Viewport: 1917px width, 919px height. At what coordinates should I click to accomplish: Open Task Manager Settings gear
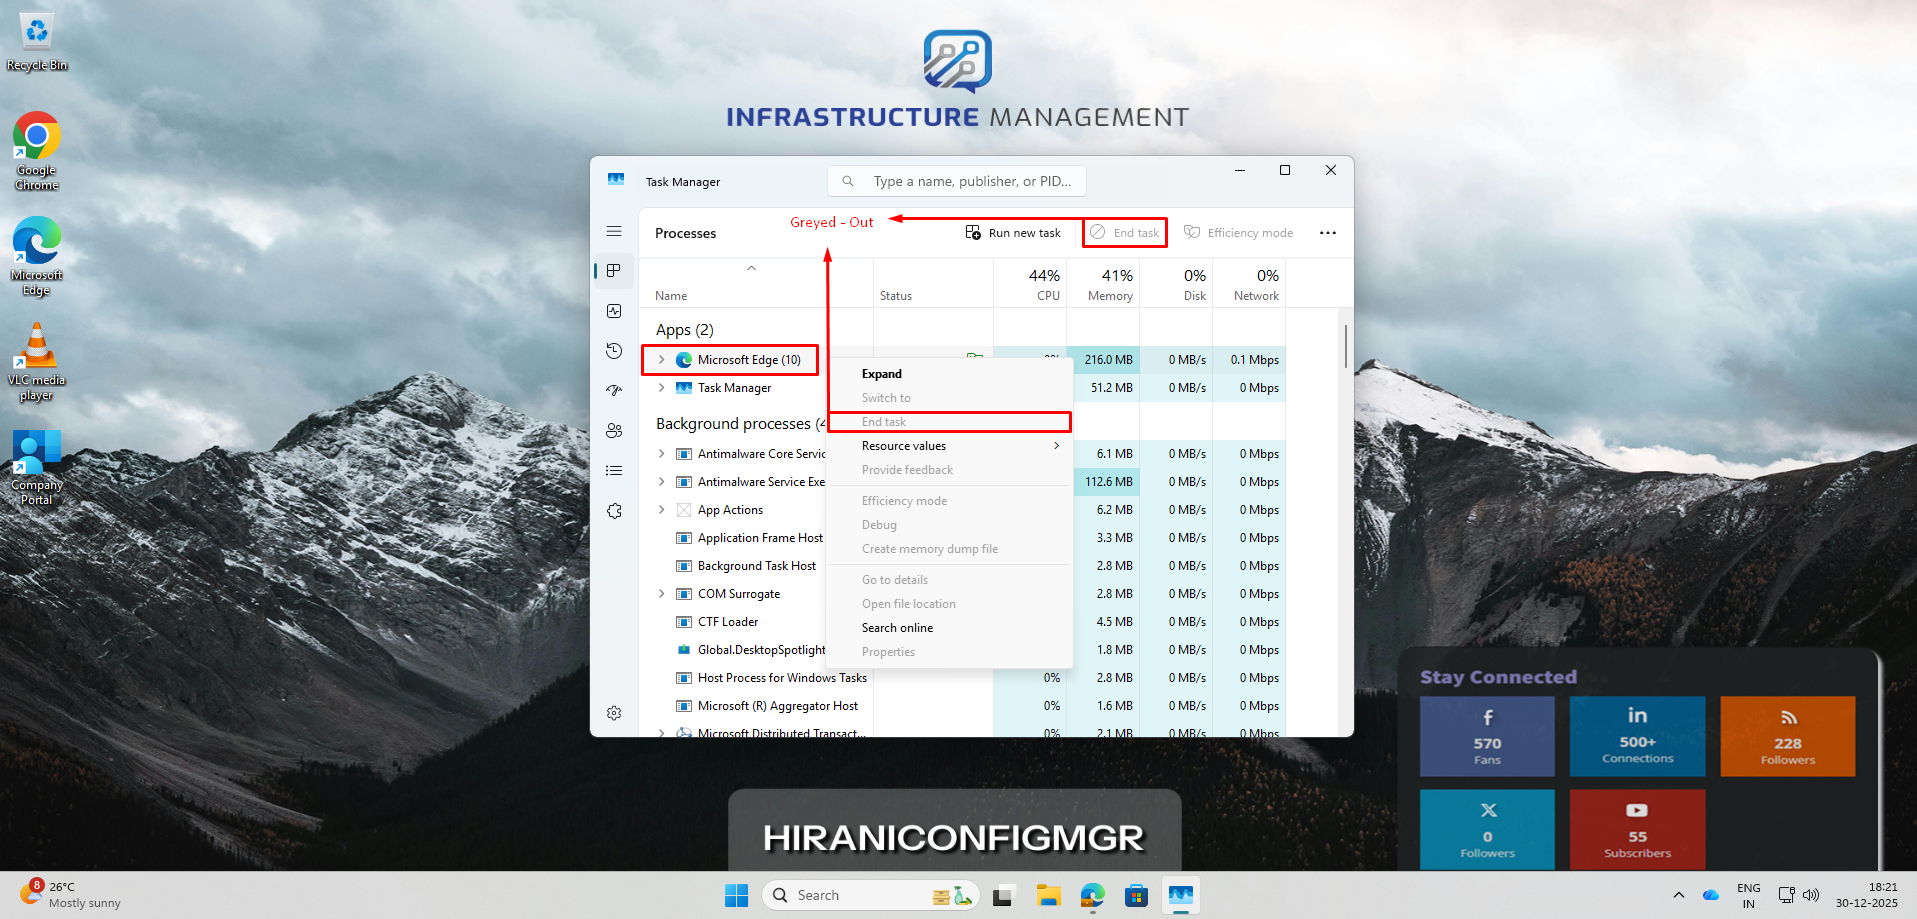(614, 713)
